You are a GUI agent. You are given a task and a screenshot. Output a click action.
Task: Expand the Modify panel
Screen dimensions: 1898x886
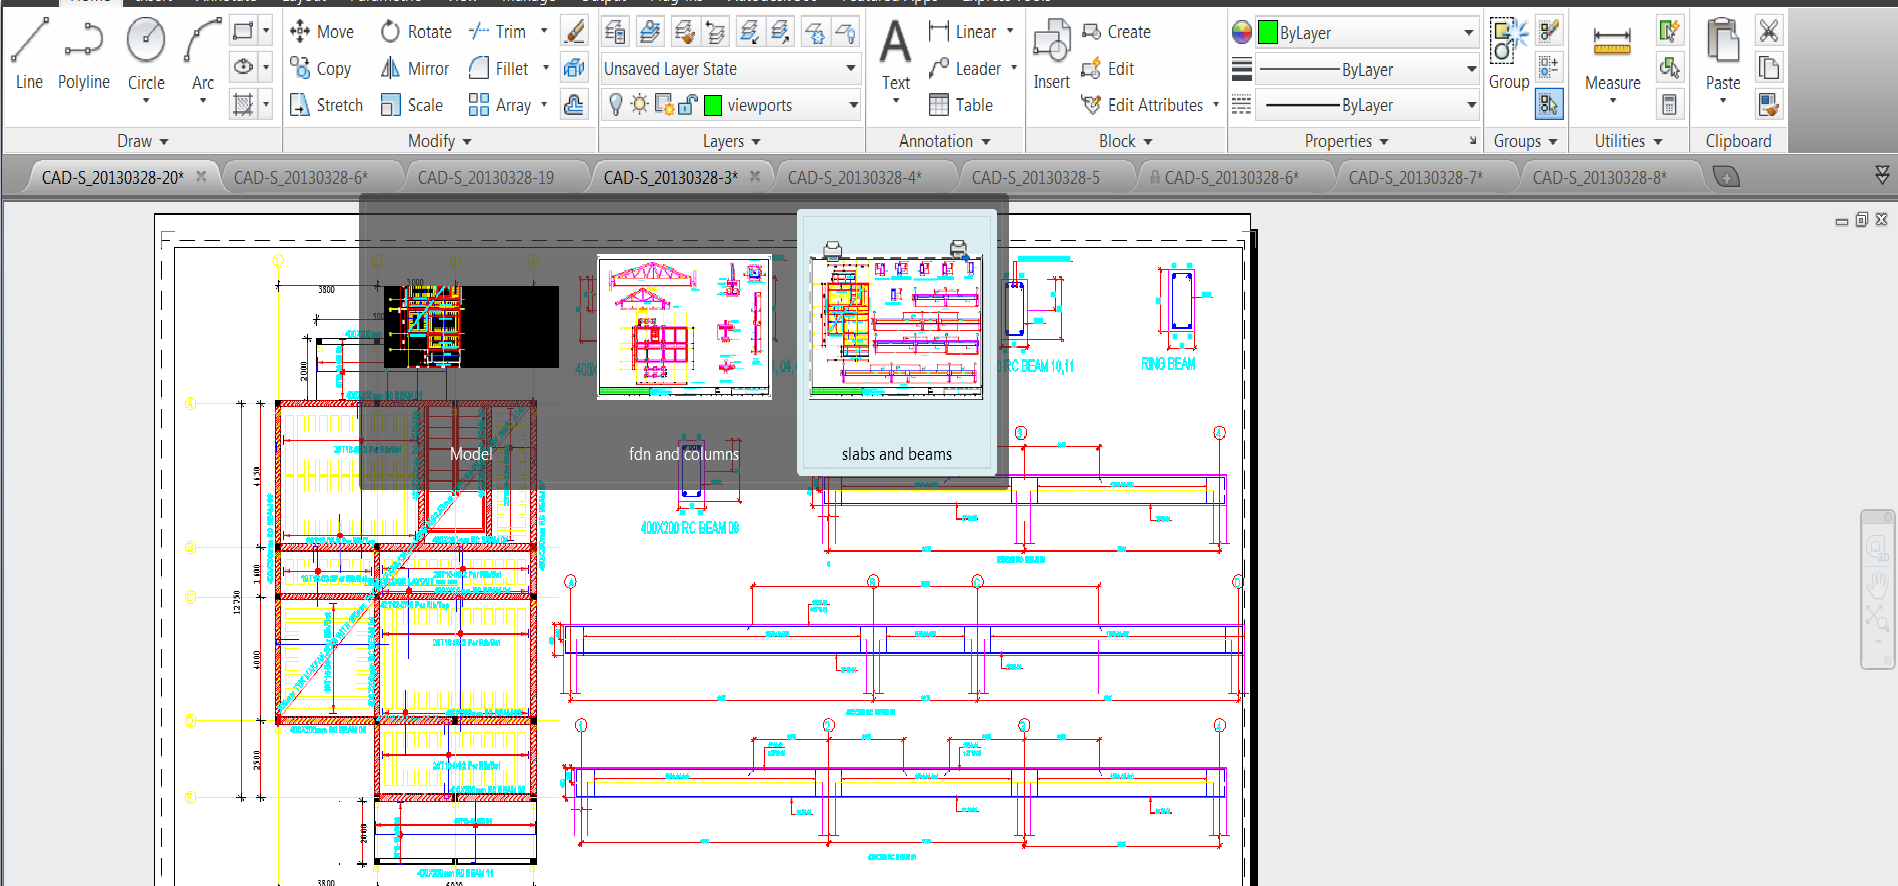[439, 141]
